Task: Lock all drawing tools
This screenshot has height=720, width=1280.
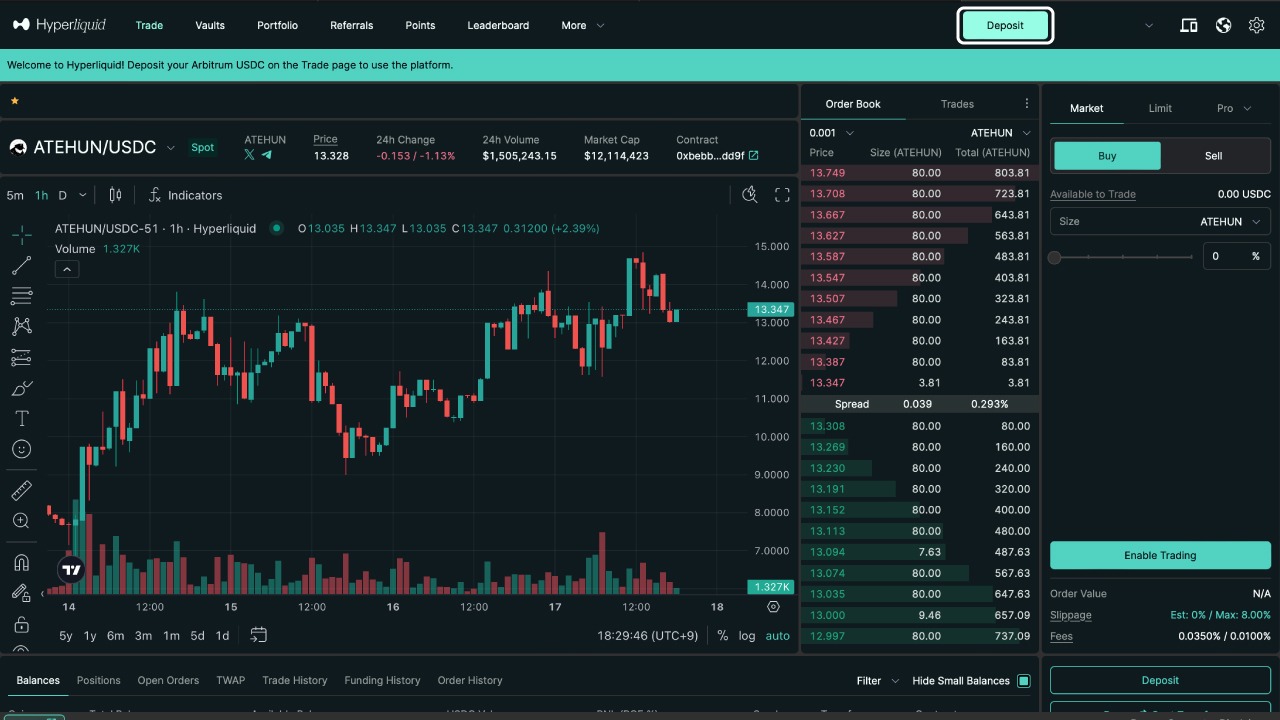Action: (x=21, y=625)
